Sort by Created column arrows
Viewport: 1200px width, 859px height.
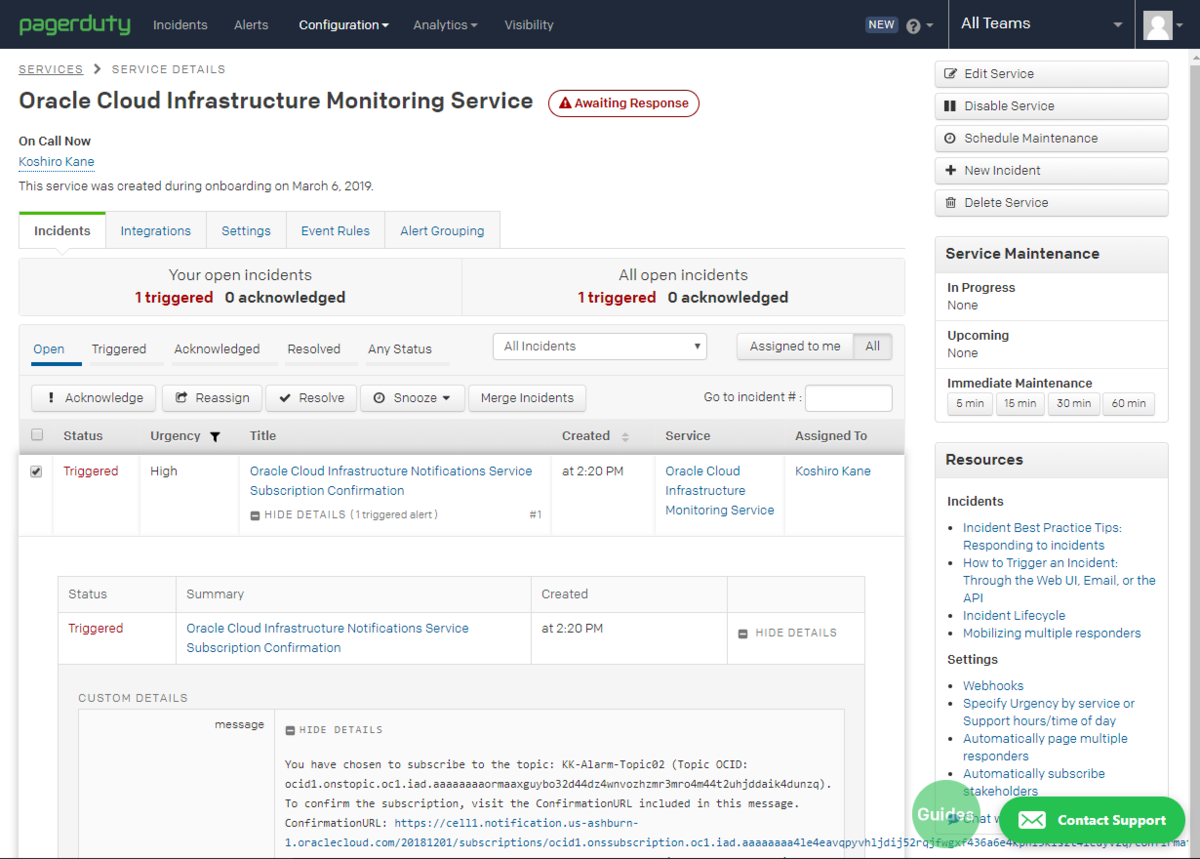click(x=625, y=437)
